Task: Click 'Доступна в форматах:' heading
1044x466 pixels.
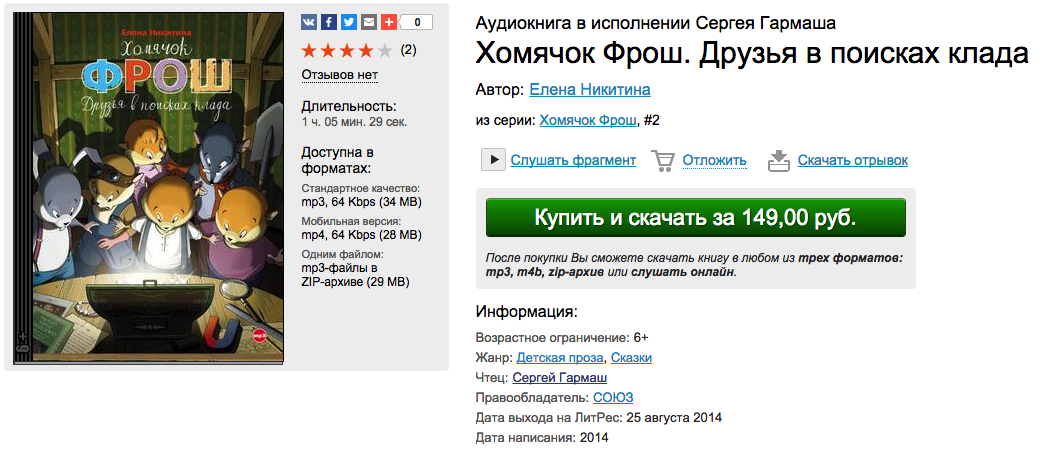Action: coord(337,160)
